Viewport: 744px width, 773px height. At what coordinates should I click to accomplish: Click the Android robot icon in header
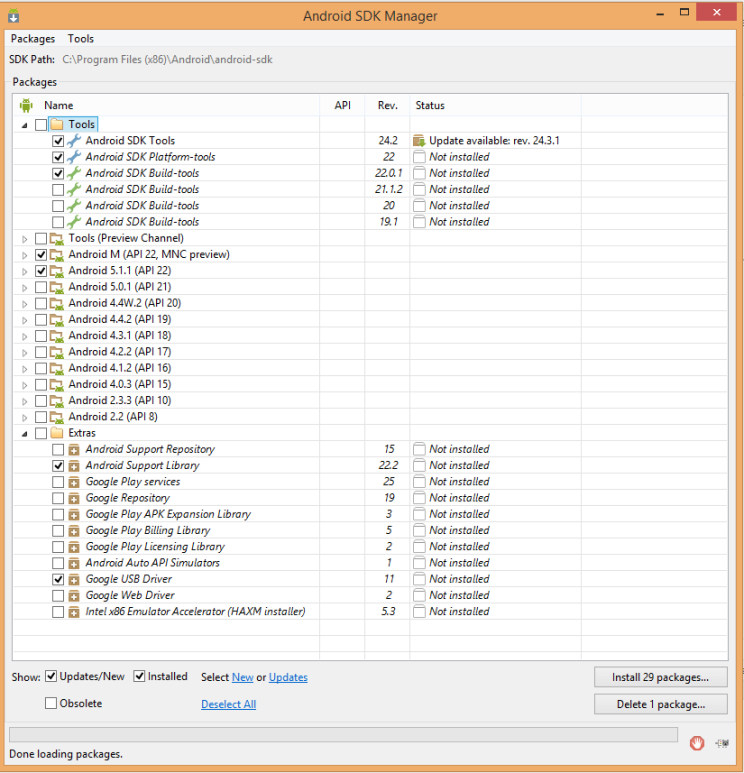[x=26, y=105]
